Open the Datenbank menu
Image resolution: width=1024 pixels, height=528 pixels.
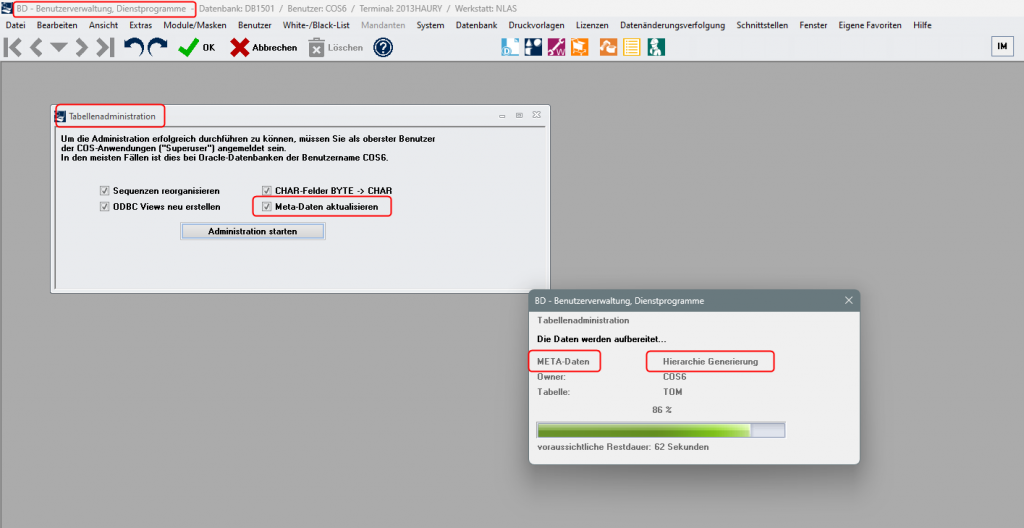coord(475,25)
